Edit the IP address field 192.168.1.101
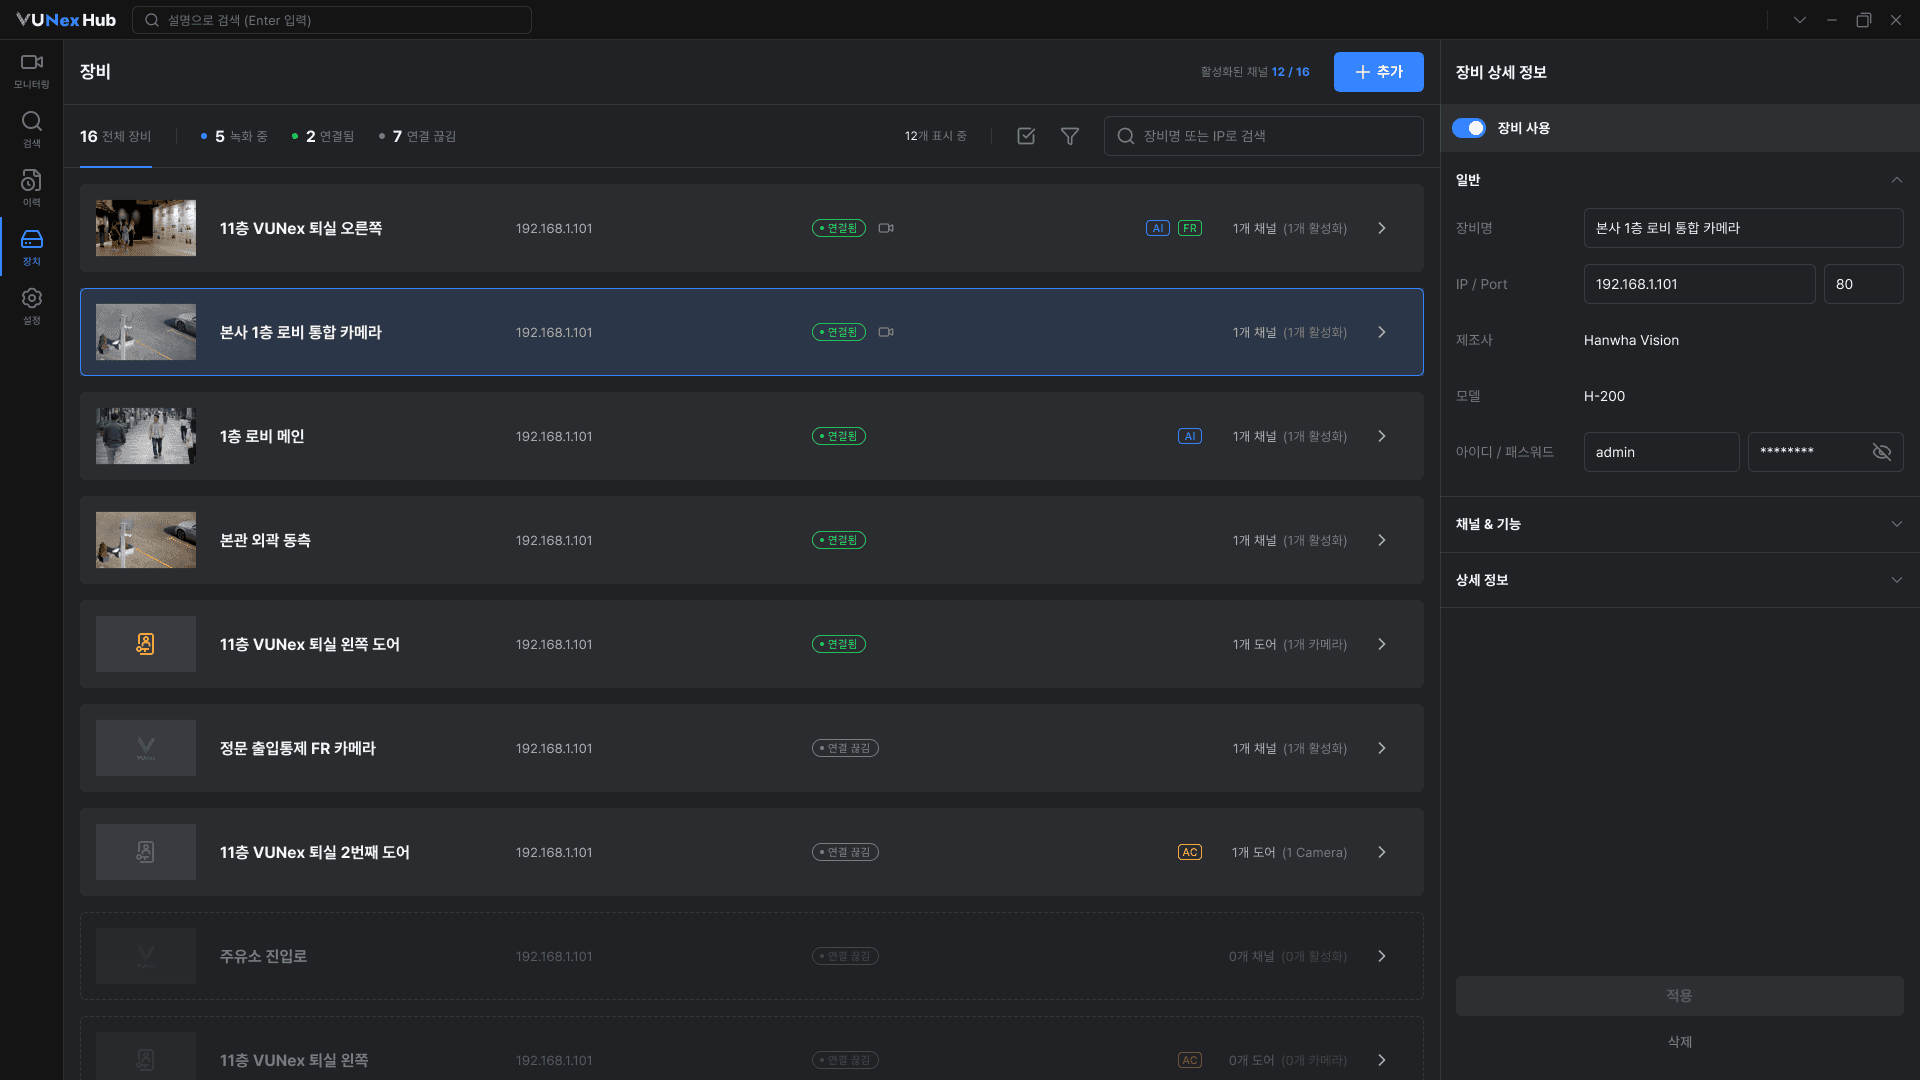Image resolution: width=1920 pixels, height=1080 pixels. 1700,284
